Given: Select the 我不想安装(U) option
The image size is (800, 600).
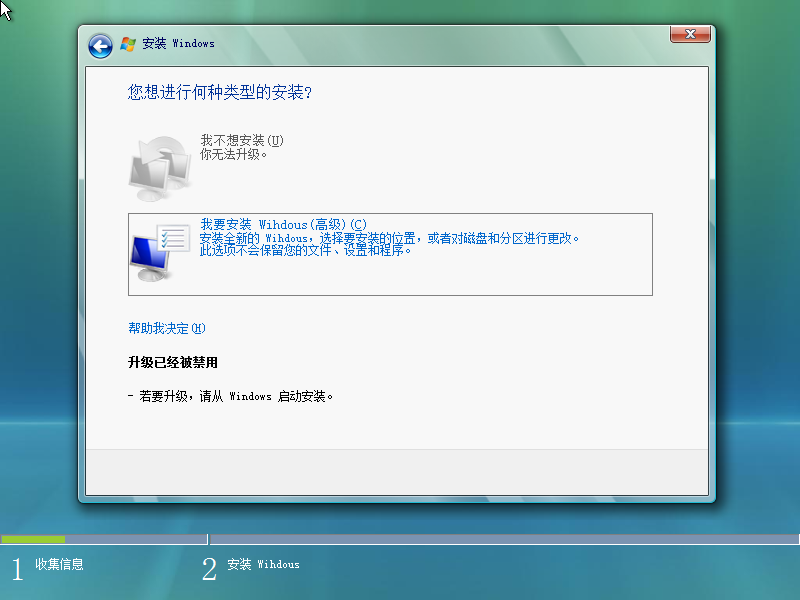Looking at the screenshot, I should [238, 141].
